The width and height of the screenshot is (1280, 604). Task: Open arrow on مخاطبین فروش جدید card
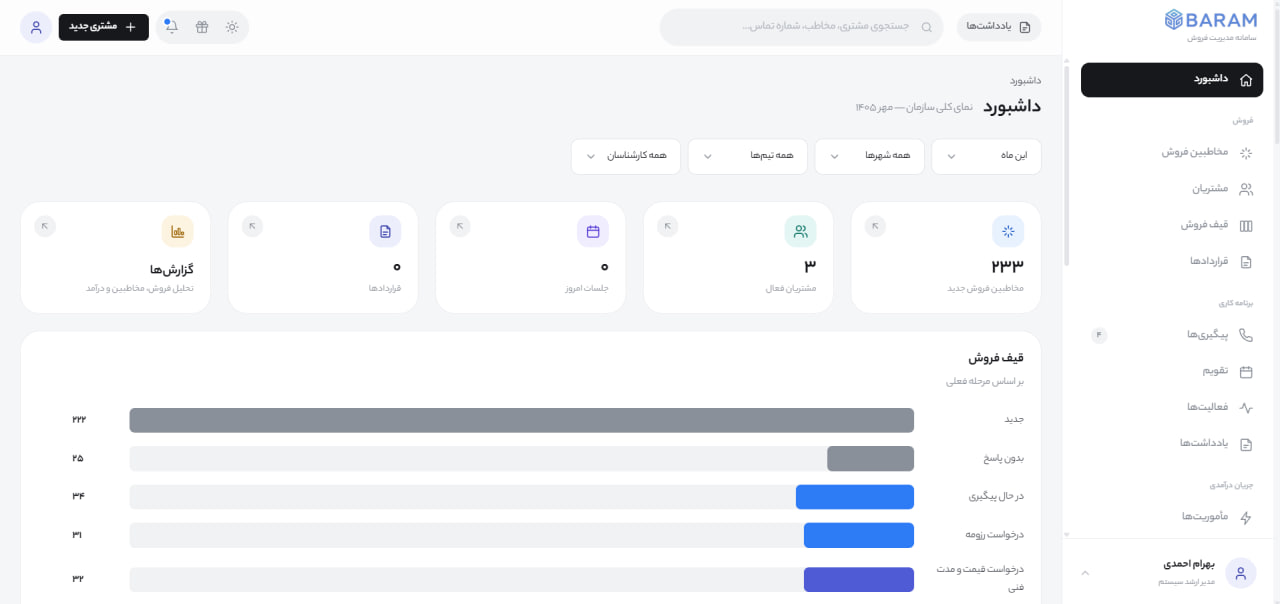(x=876, y=227)
